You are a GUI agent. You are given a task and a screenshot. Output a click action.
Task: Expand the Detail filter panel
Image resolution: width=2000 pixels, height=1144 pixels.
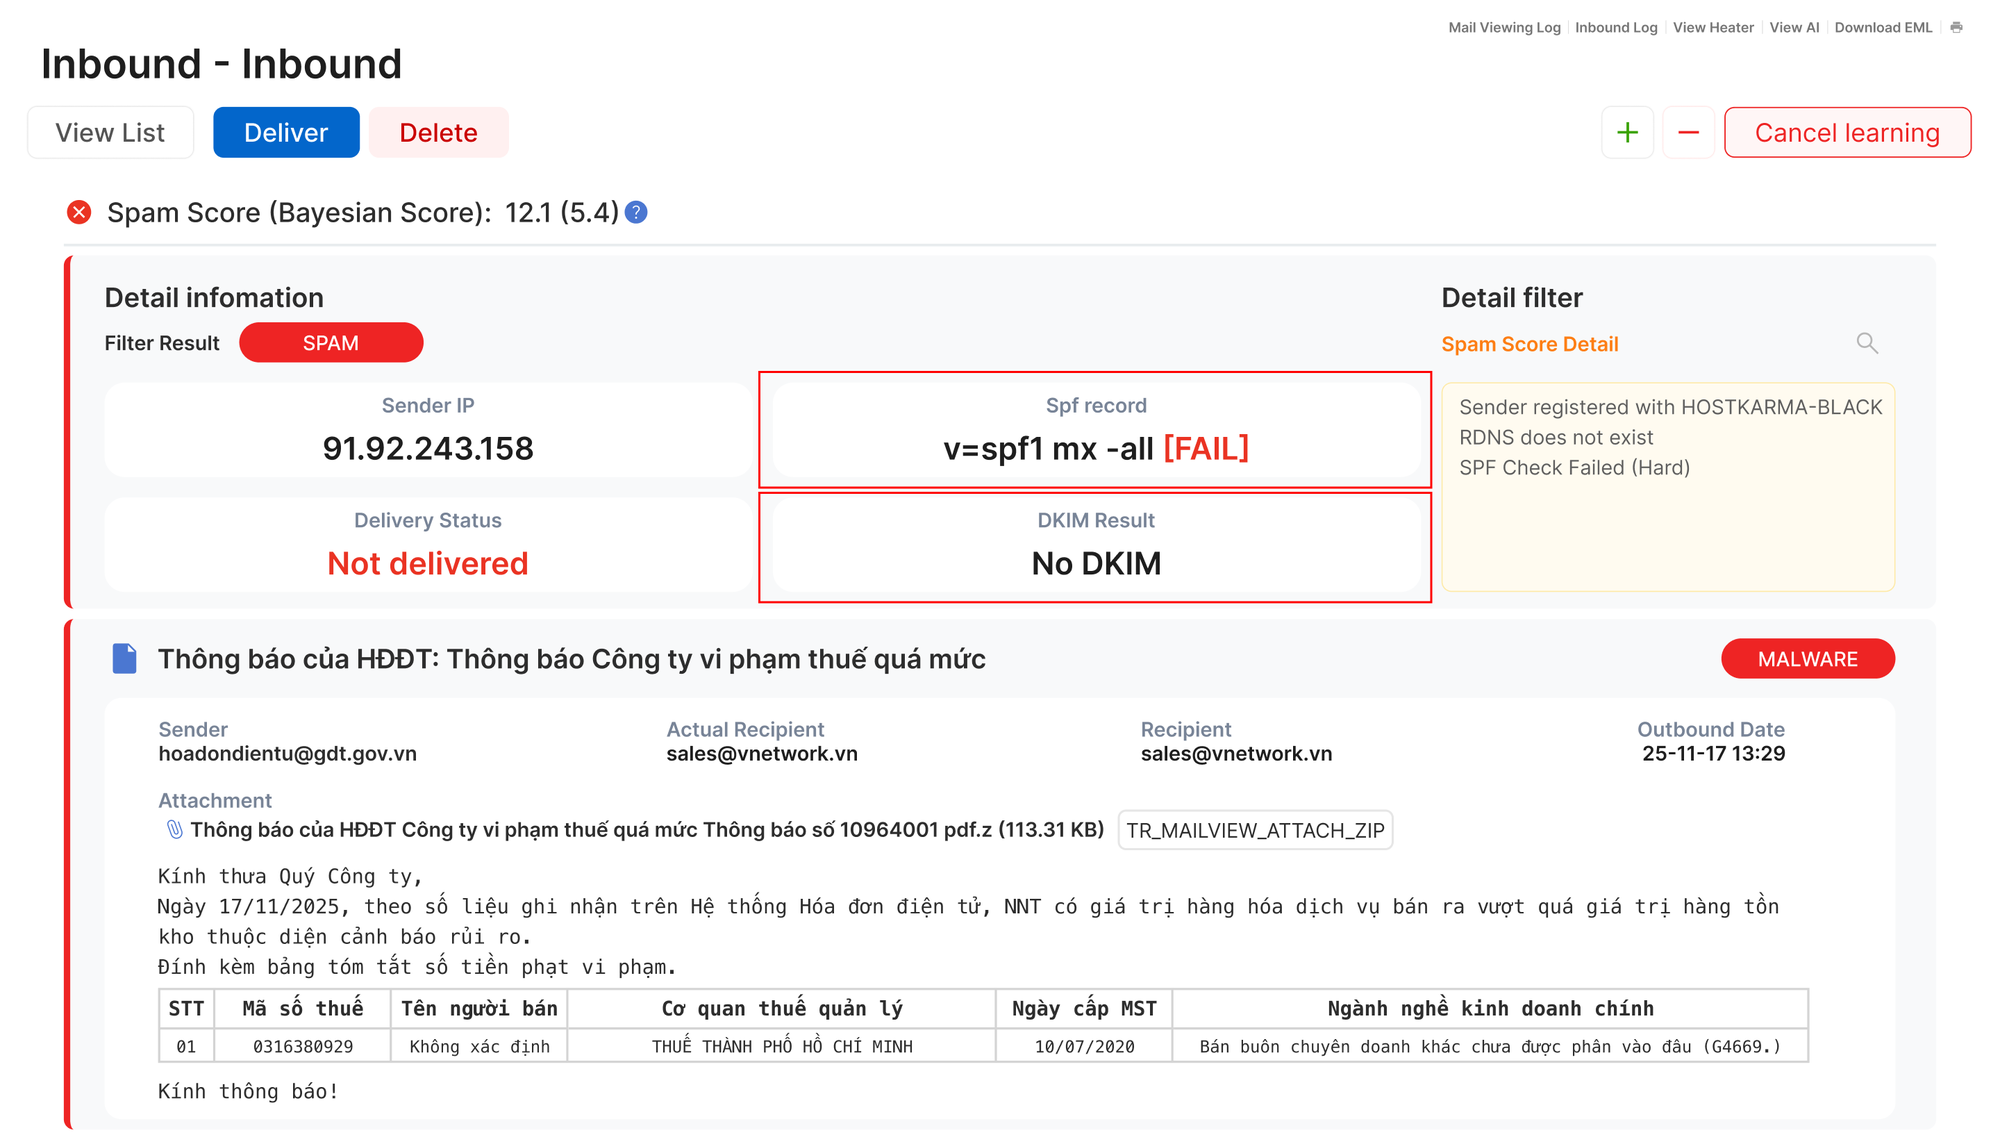(1511, 297)
